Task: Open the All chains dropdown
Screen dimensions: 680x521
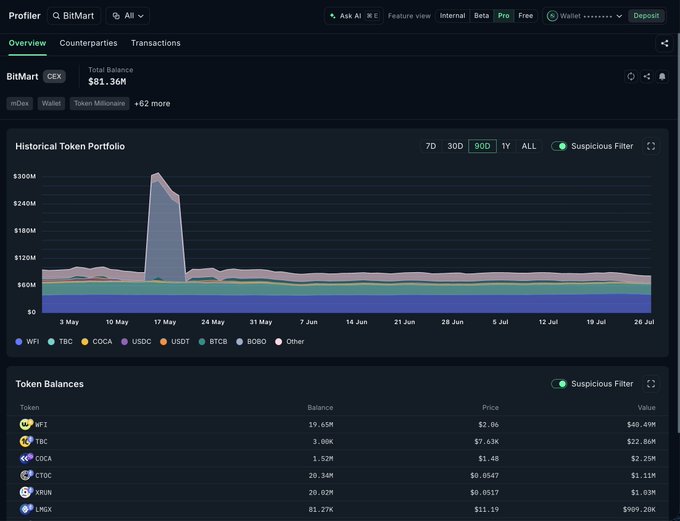Action: (128, 16)
